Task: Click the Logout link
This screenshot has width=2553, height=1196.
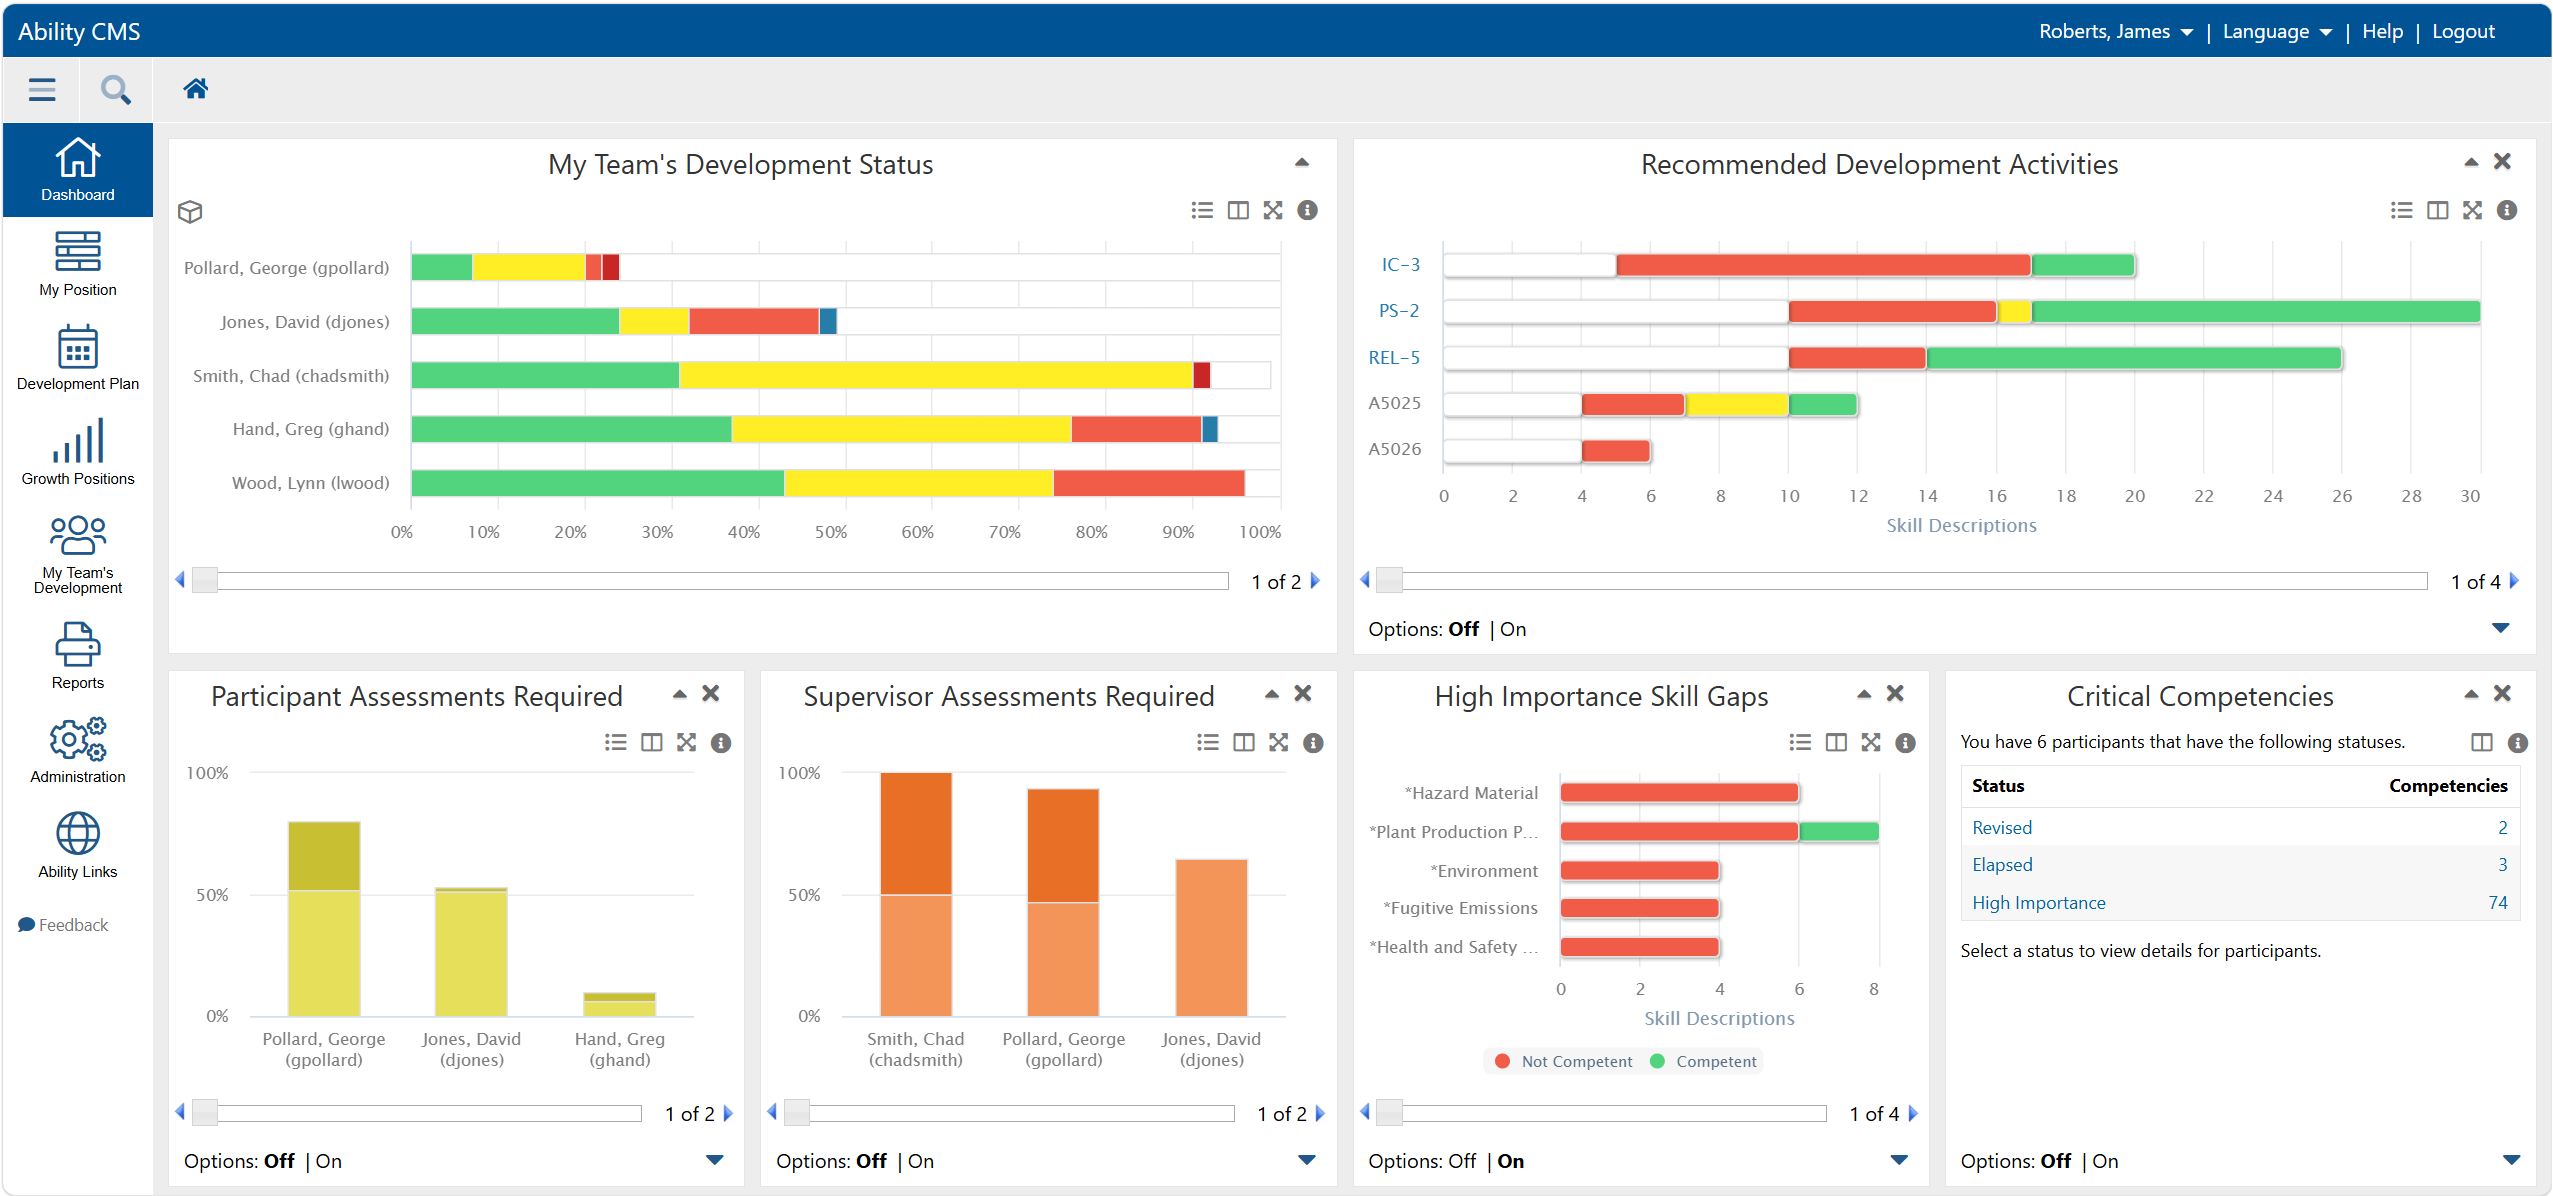Action: point(2463,32)
